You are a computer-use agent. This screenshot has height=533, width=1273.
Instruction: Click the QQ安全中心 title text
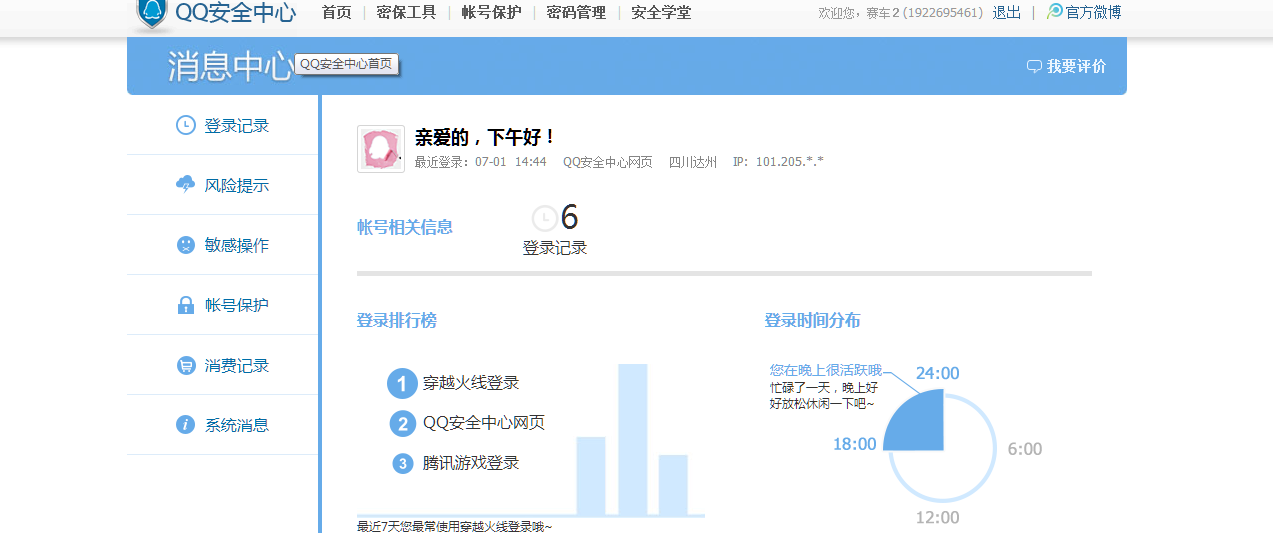(235, 12)
